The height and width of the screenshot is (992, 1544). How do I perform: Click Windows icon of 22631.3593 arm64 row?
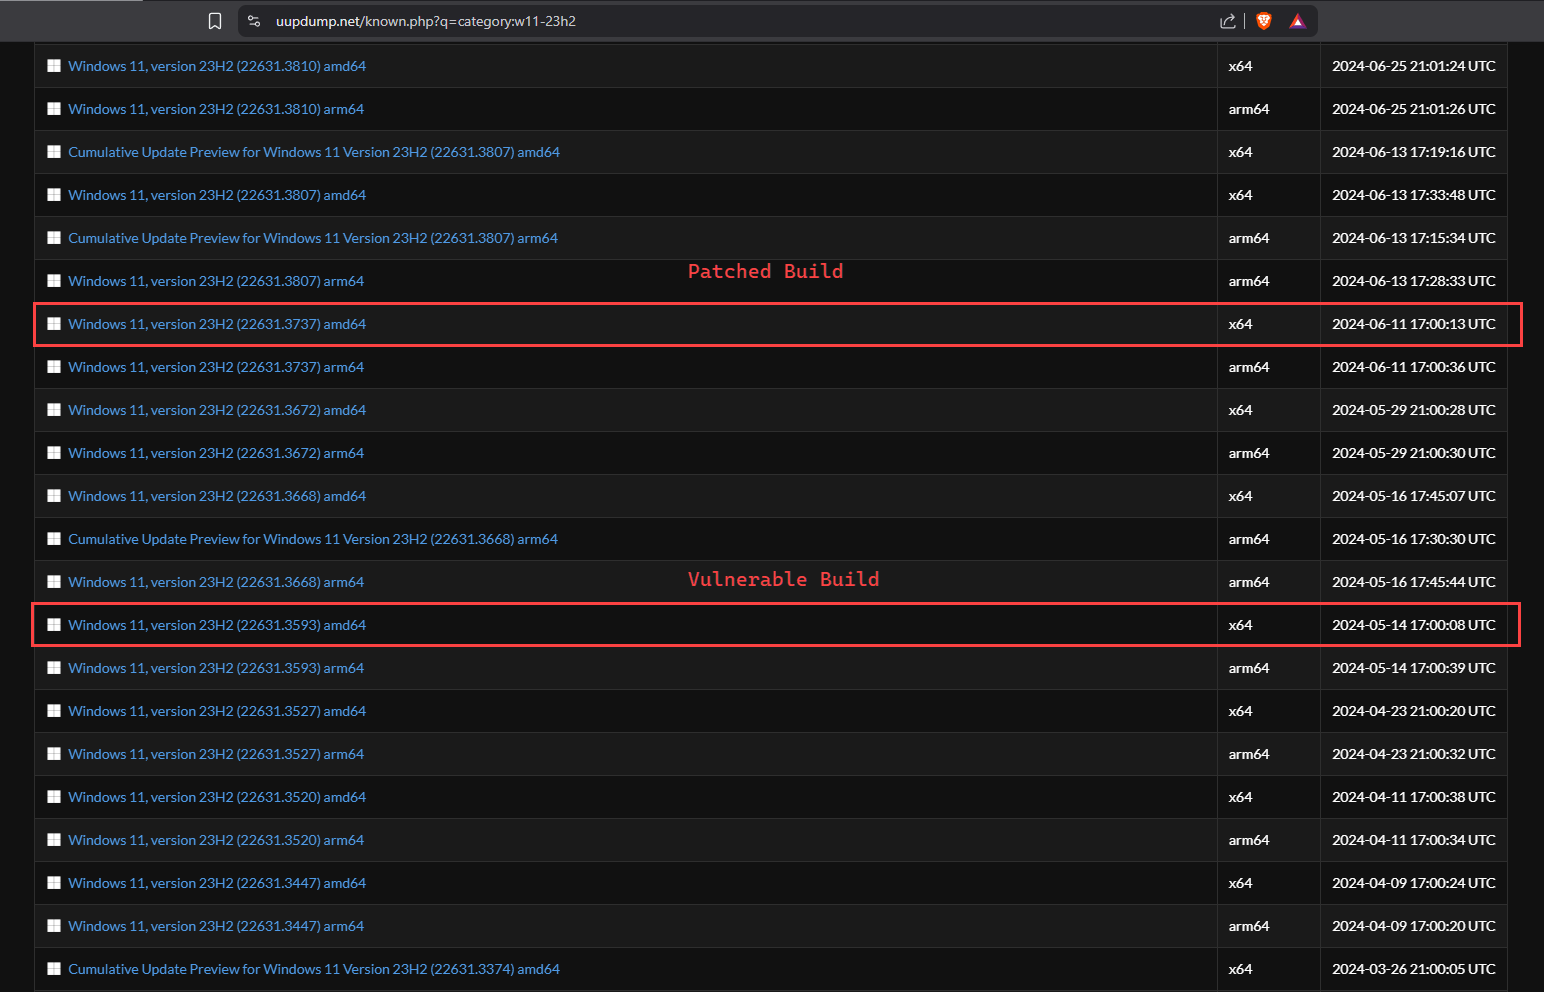[x=54, y=668]
